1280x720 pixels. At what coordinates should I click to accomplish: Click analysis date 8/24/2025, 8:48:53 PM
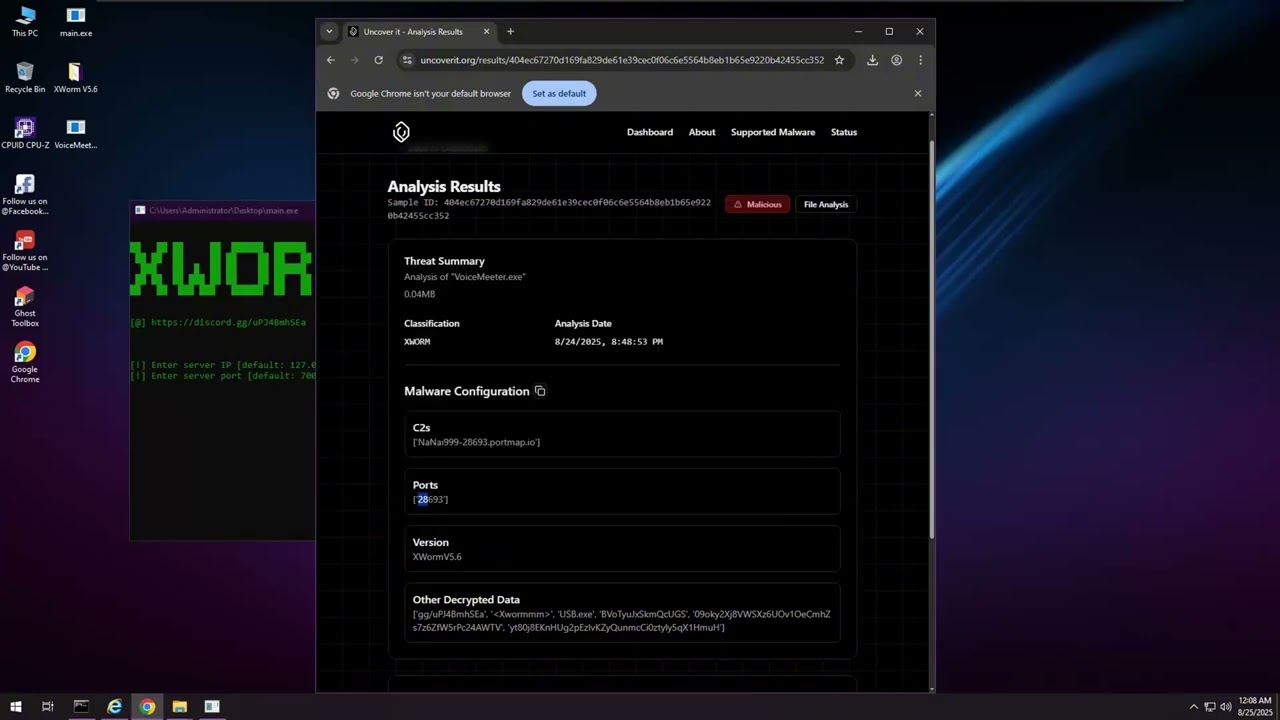click(x=609, y=342)
